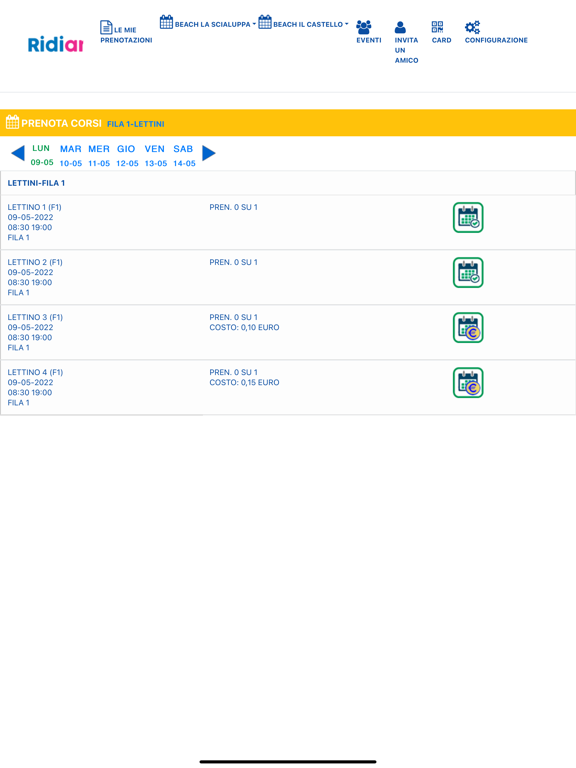The image size is (576, 768).
Task: Go to previous week with left arrow
Action: click(x=18, y=153)
